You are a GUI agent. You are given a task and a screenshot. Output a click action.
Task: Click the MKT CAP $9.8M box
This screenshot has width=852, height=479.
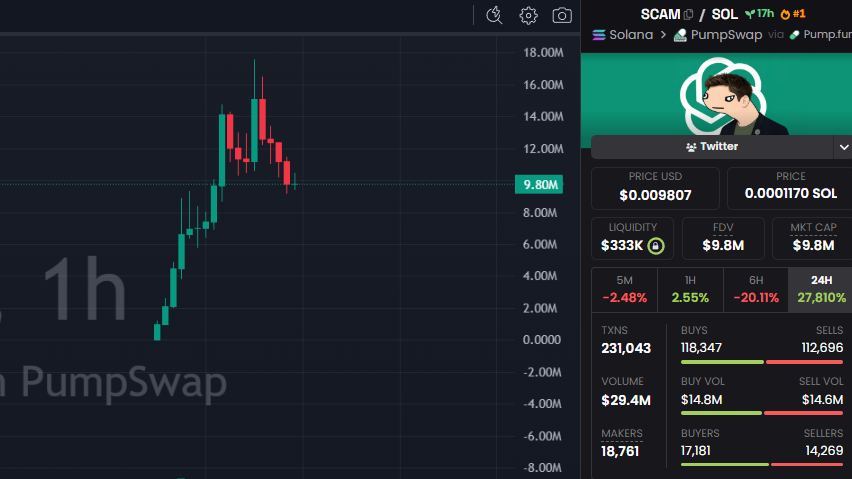pos(813,238)
